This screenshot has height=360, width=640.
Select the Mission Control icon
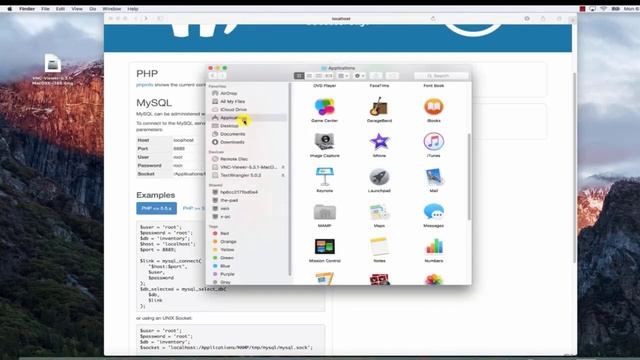tap(324, 247)
